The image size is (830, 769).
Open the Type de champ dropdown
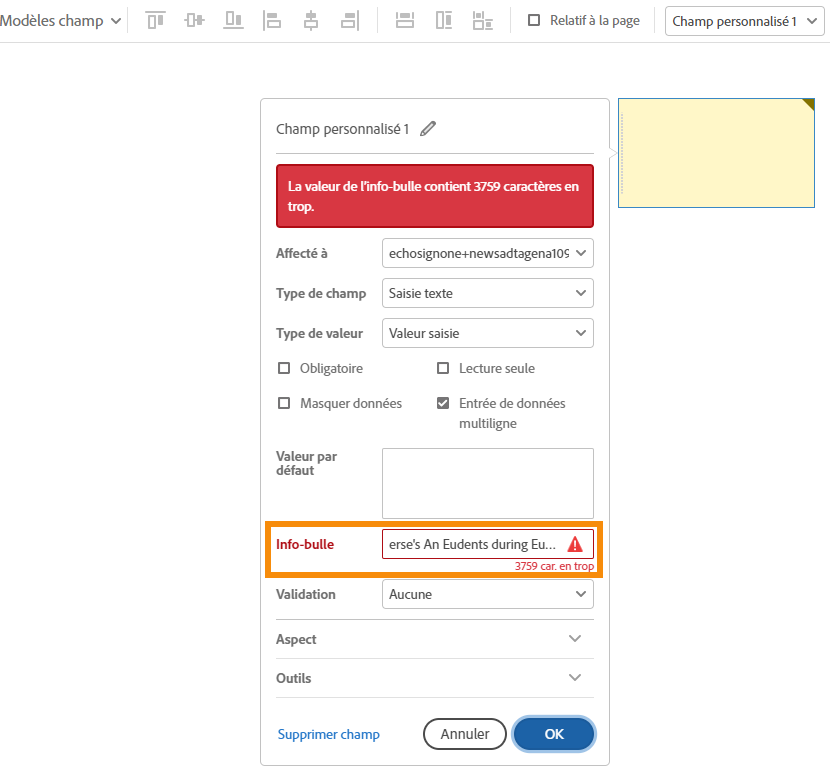pos(488,293)
